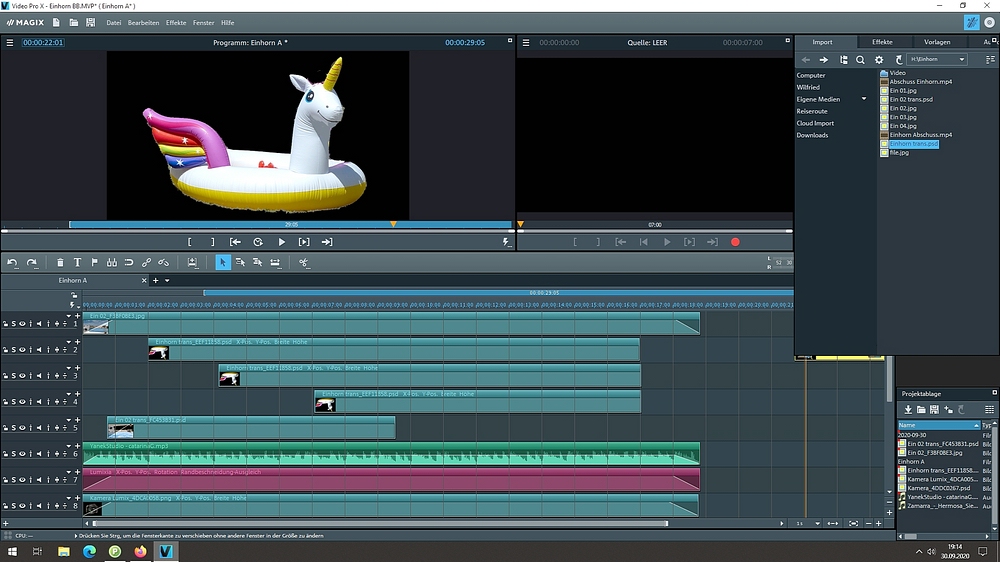
Task: Open the timeline zoom level dropdown
Action: point(818,524)
